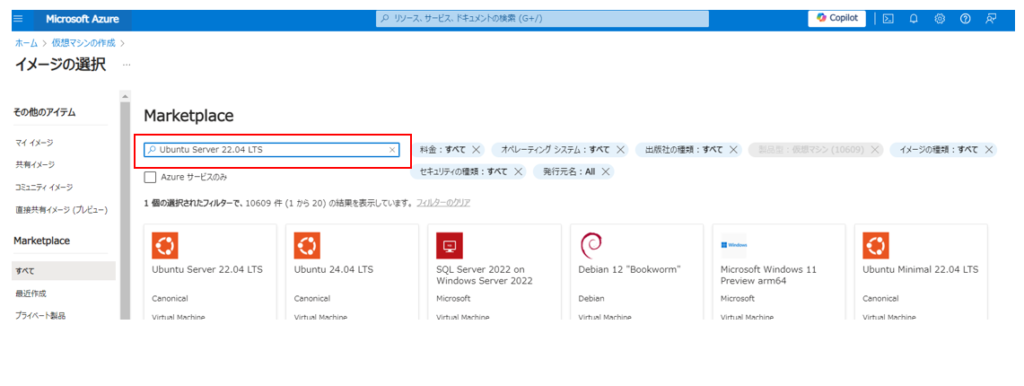1024x386 pixels.
Task: Open the ellipsis menu beside イメージの選択
Action: (x=126, y=65)
